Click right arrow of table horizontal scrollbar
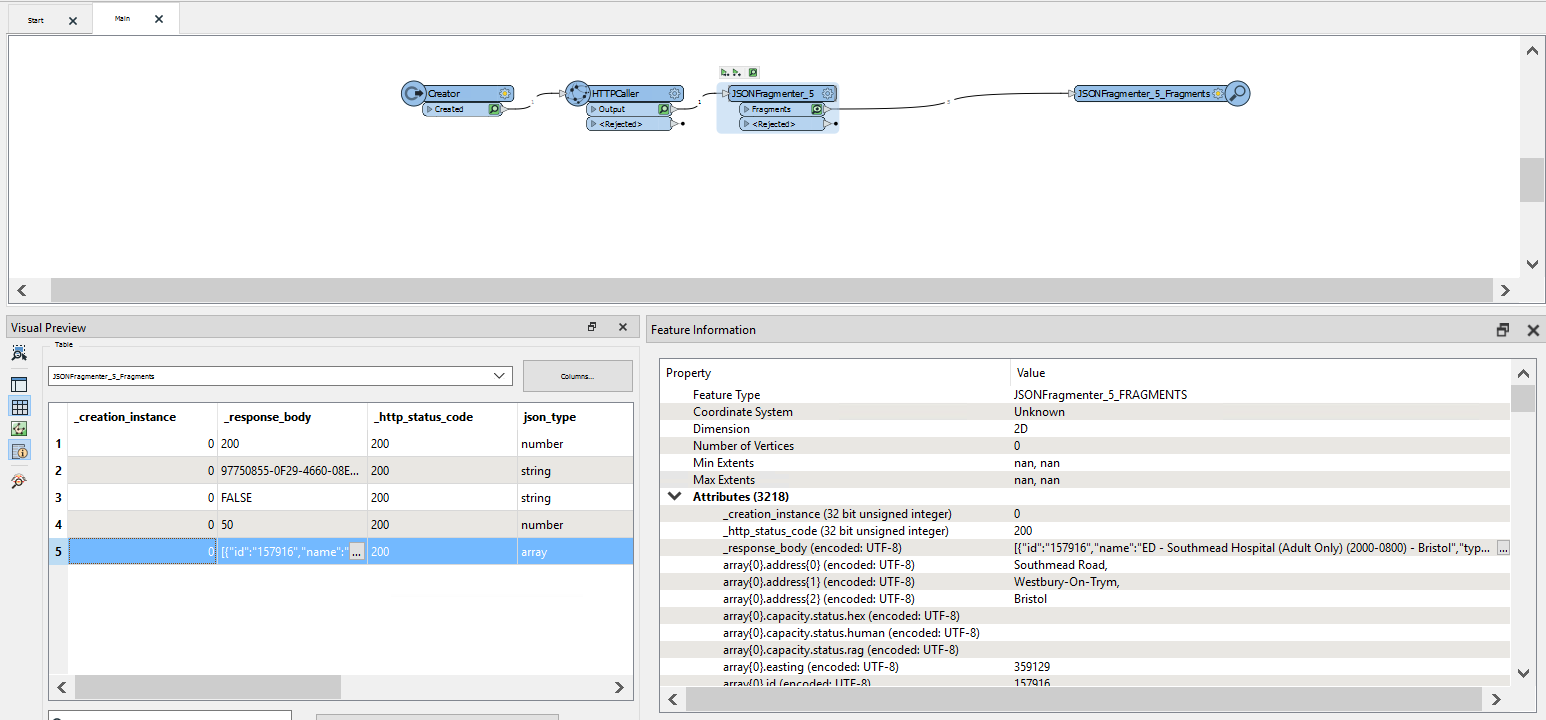 click(620, 687)
